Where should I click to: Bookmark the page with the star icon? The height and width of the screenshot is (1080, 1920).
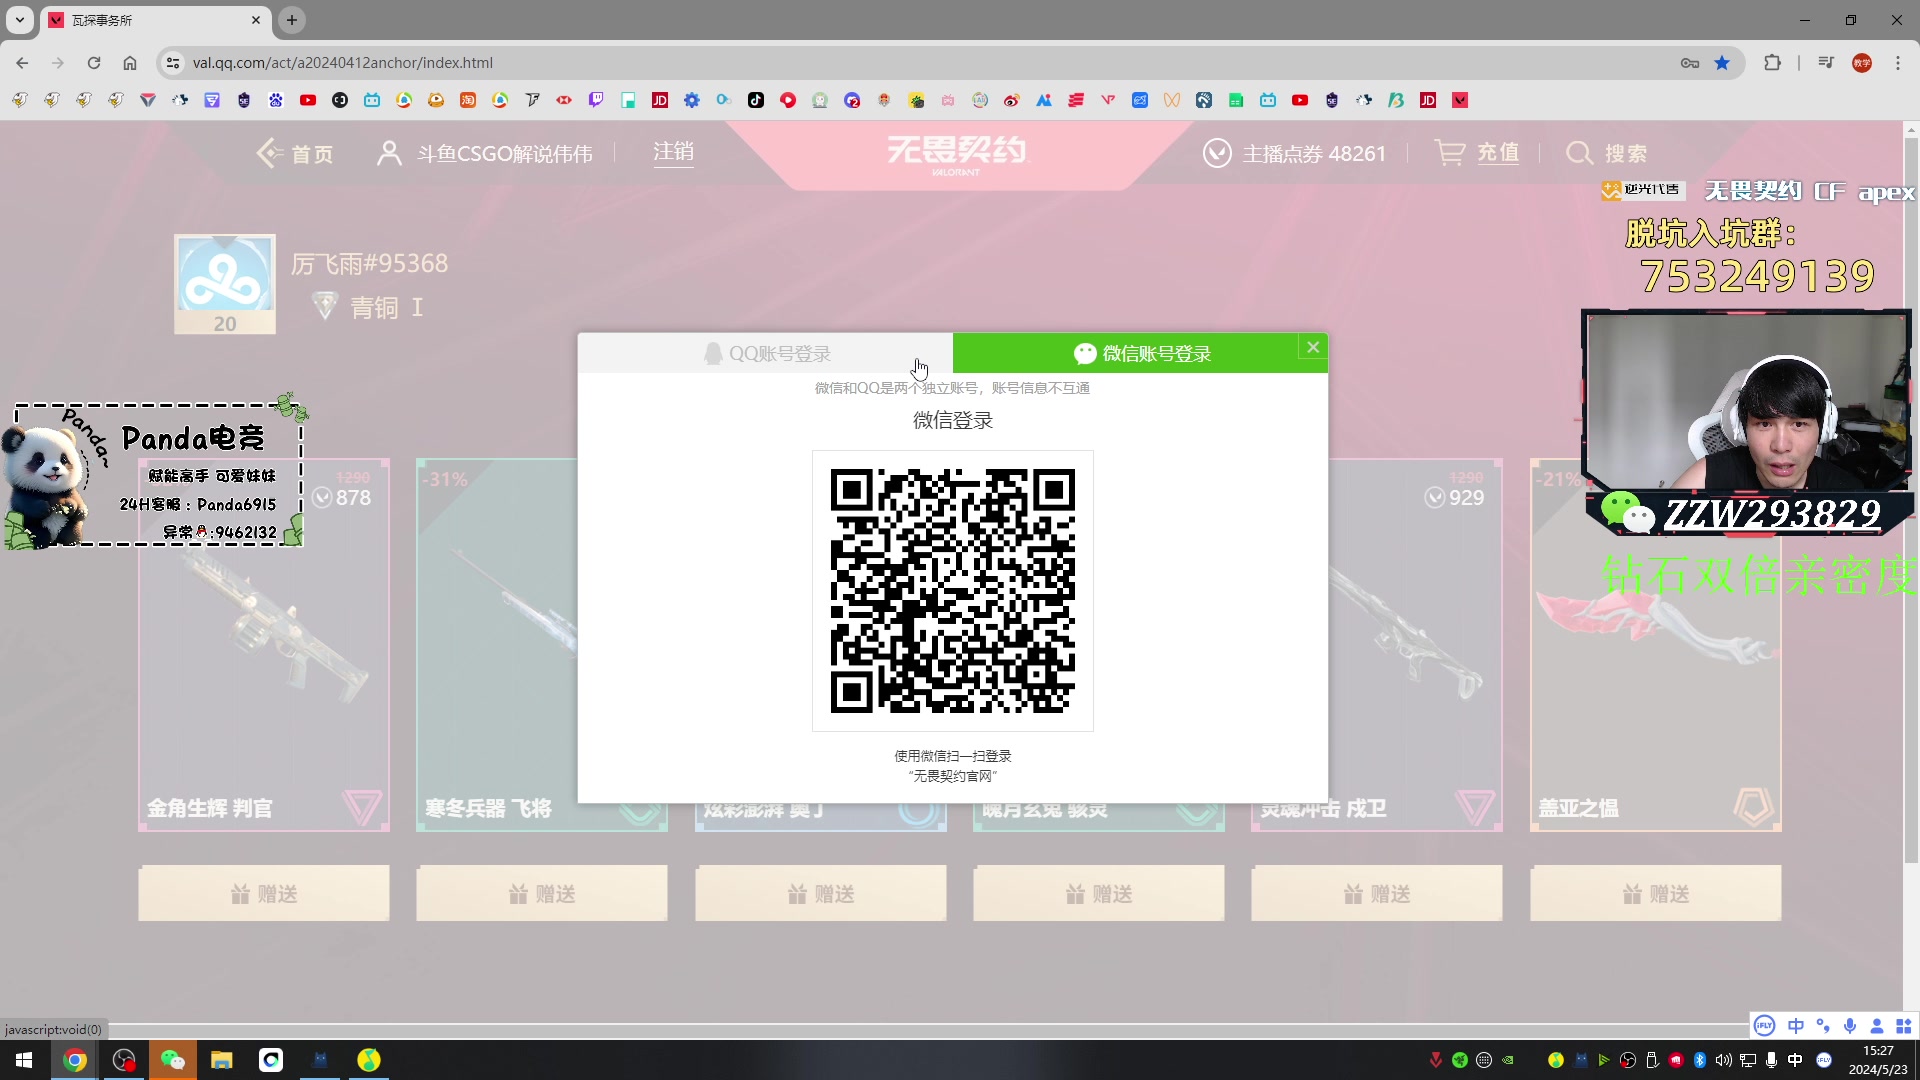[1722, 62]
